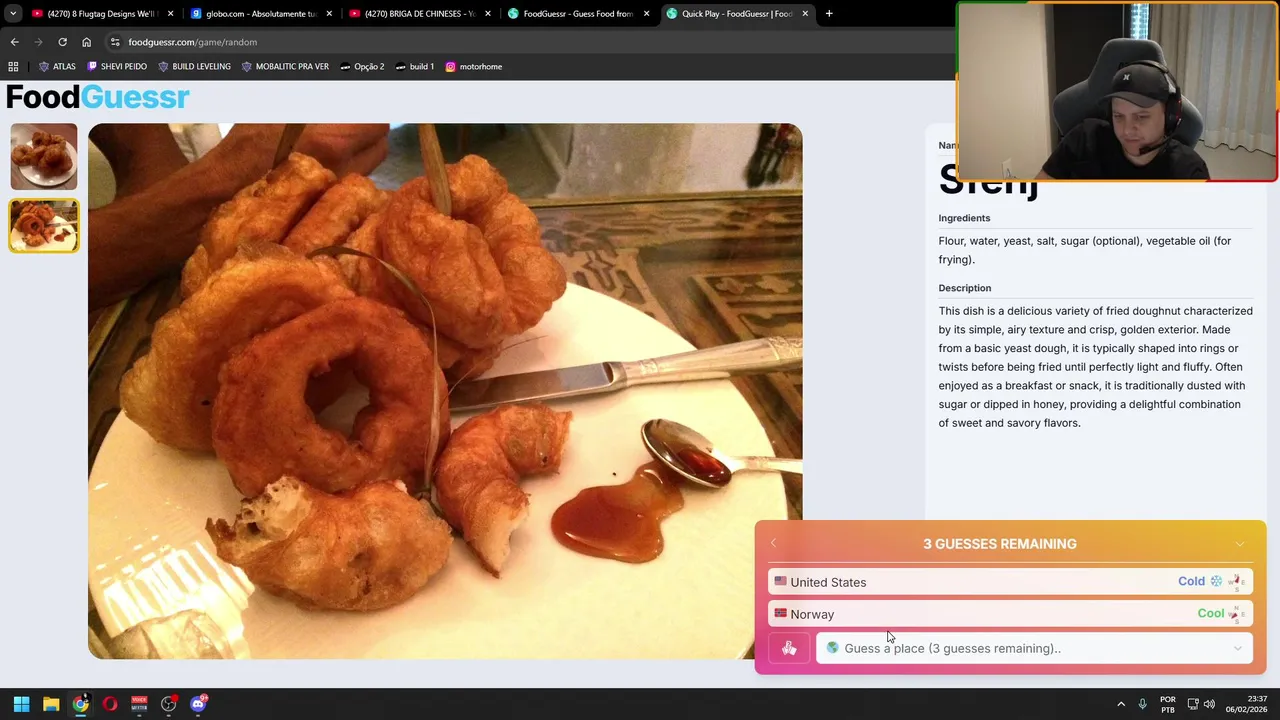Reload the current page
The image size is (1280, 720).
[62, 42]
